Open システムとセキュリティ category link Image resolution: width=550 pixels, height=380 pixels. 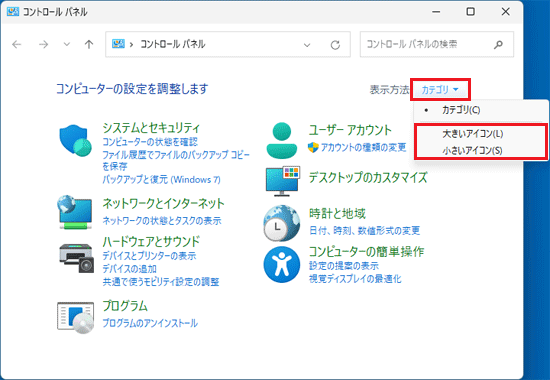pyautogui.click(x=151, y=128)
